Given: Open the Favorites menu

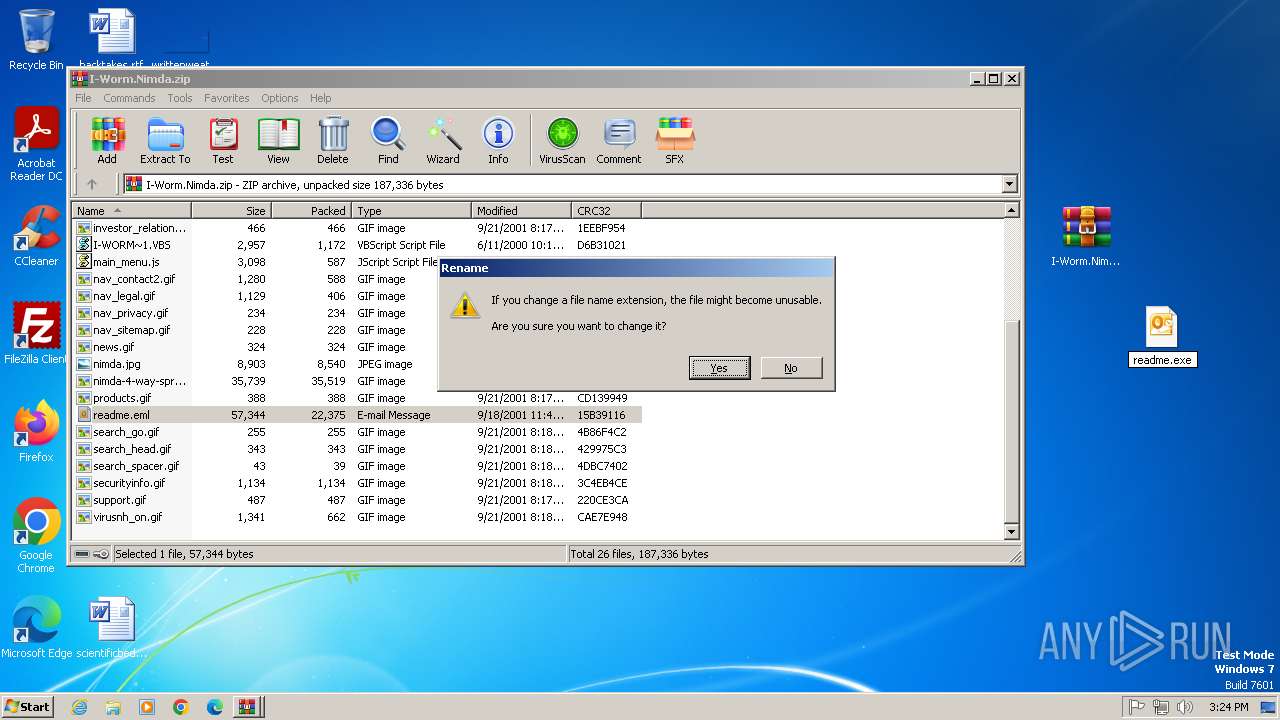Looking at the screenshot, I should tap(227, 98).
